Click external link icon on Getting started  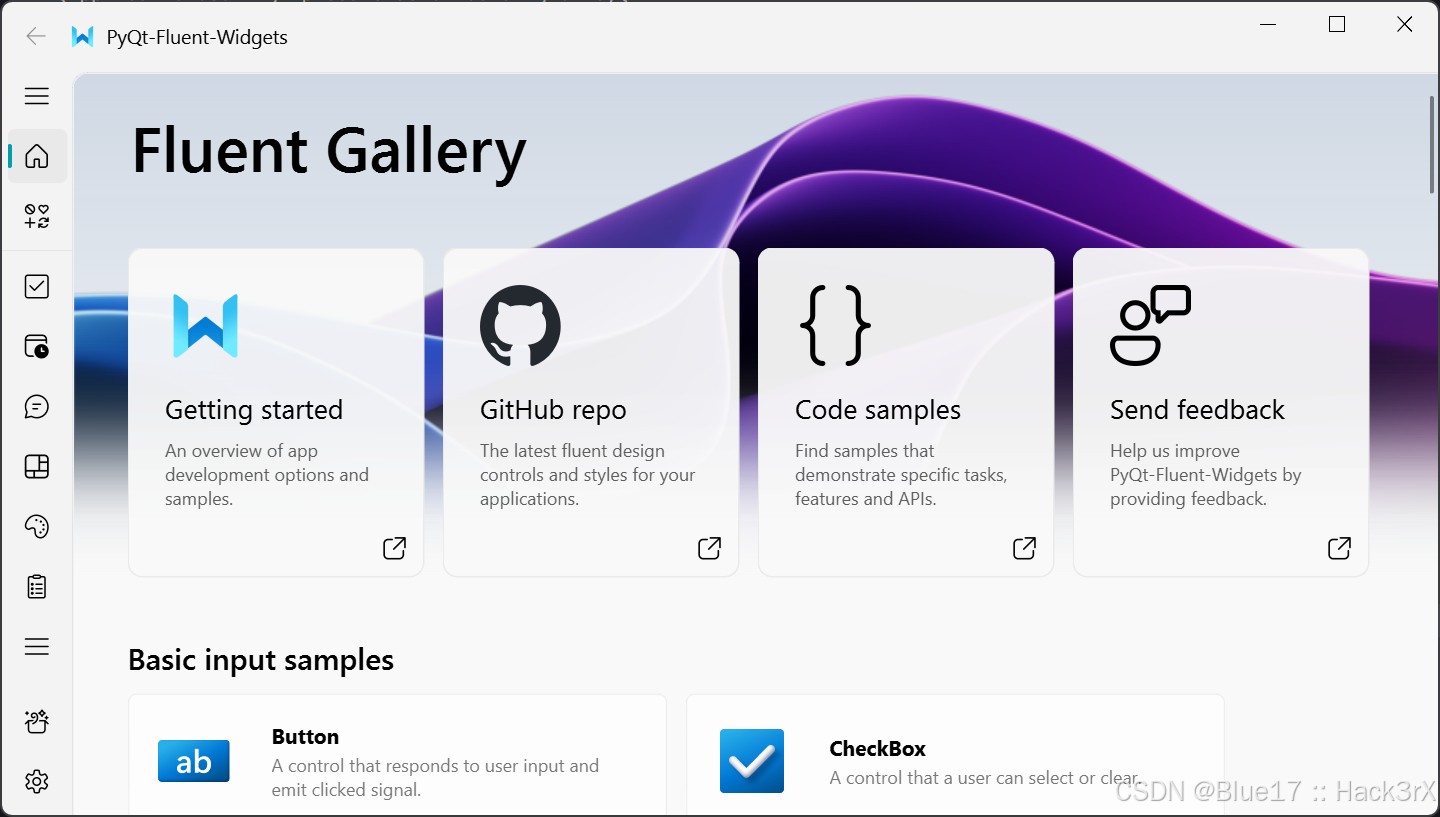coord(395,548)
